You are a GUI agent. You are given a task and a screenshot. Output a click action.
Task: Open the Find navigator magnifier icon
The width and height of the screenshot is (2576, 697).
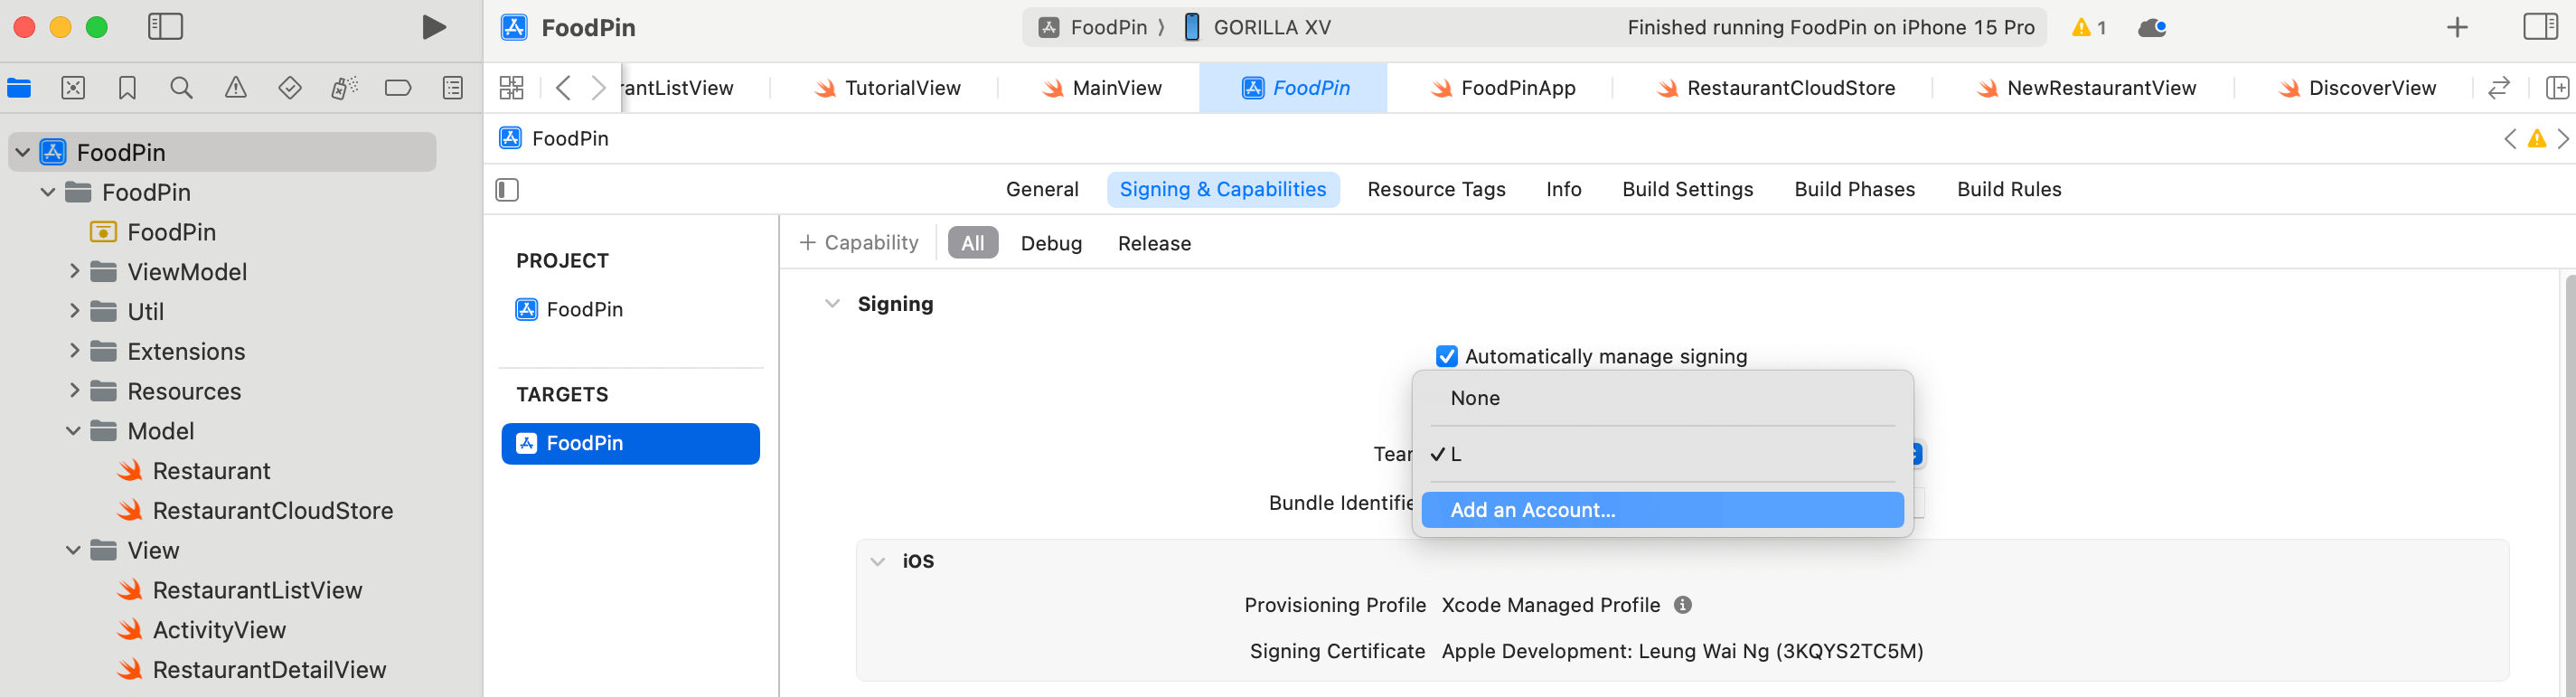point(181,87)
